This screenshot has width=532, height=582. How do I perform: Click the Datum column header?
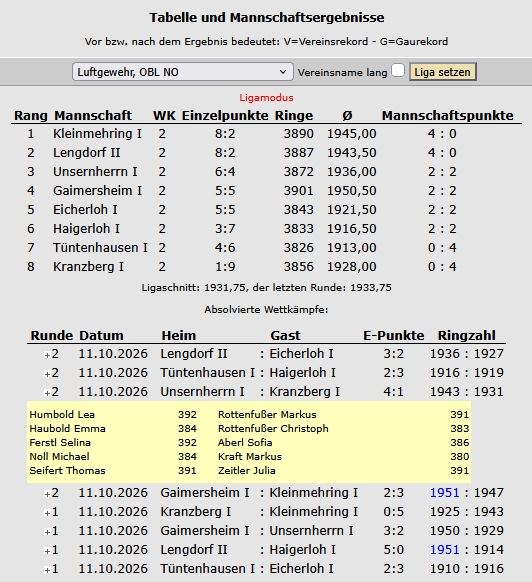[x=101, y=335]
